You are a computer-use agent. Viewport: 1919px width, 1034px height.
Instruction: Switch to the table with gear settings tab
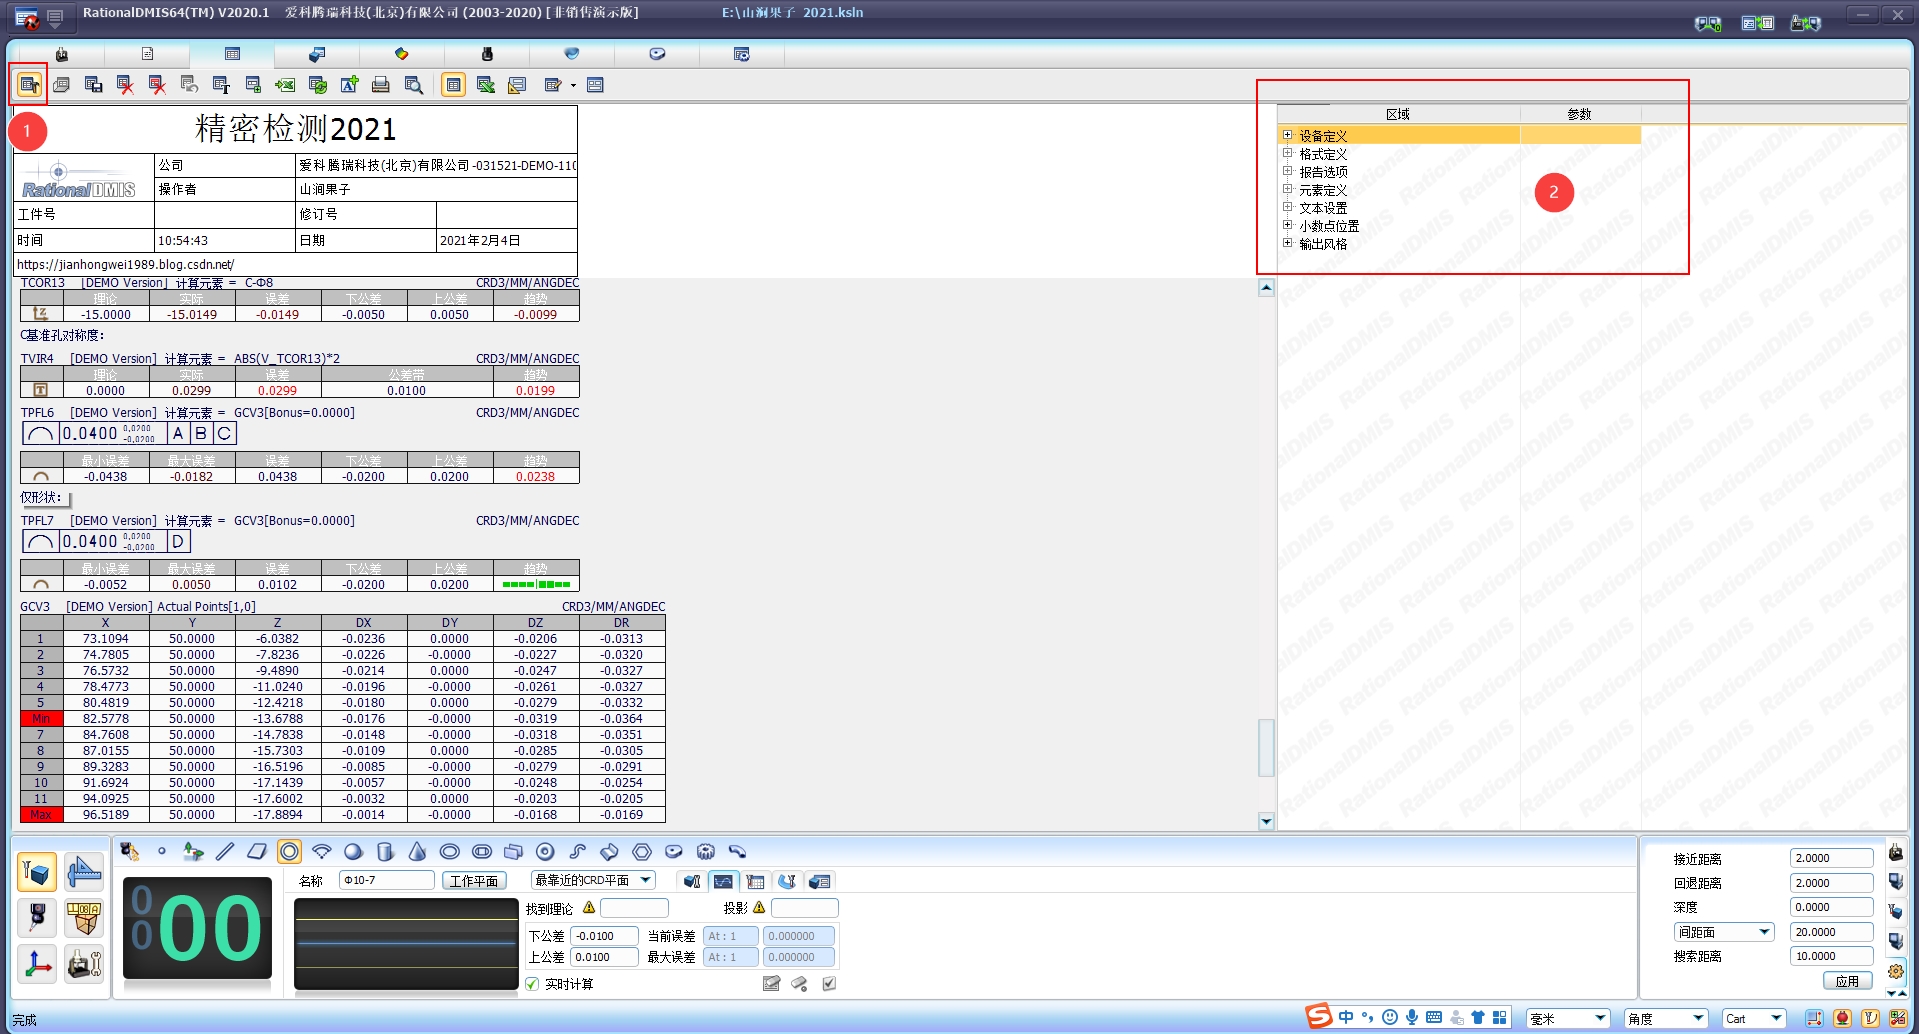[742, 54]
